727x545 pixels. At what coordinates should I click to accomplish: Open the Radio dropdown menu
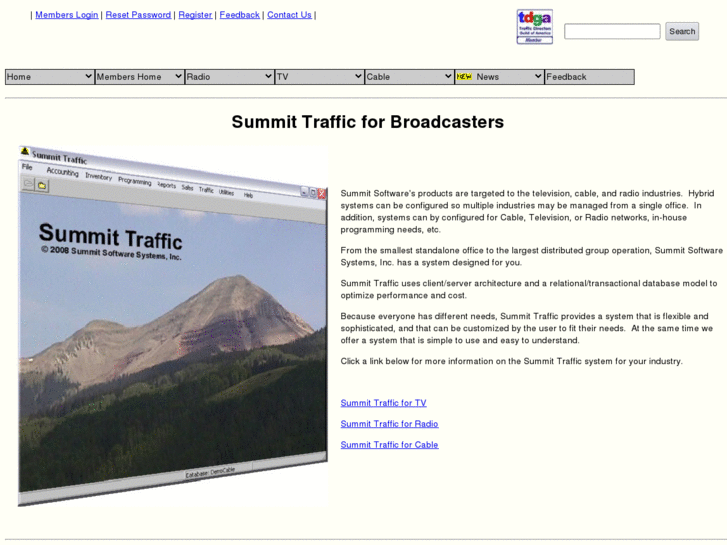click(229, 77)
